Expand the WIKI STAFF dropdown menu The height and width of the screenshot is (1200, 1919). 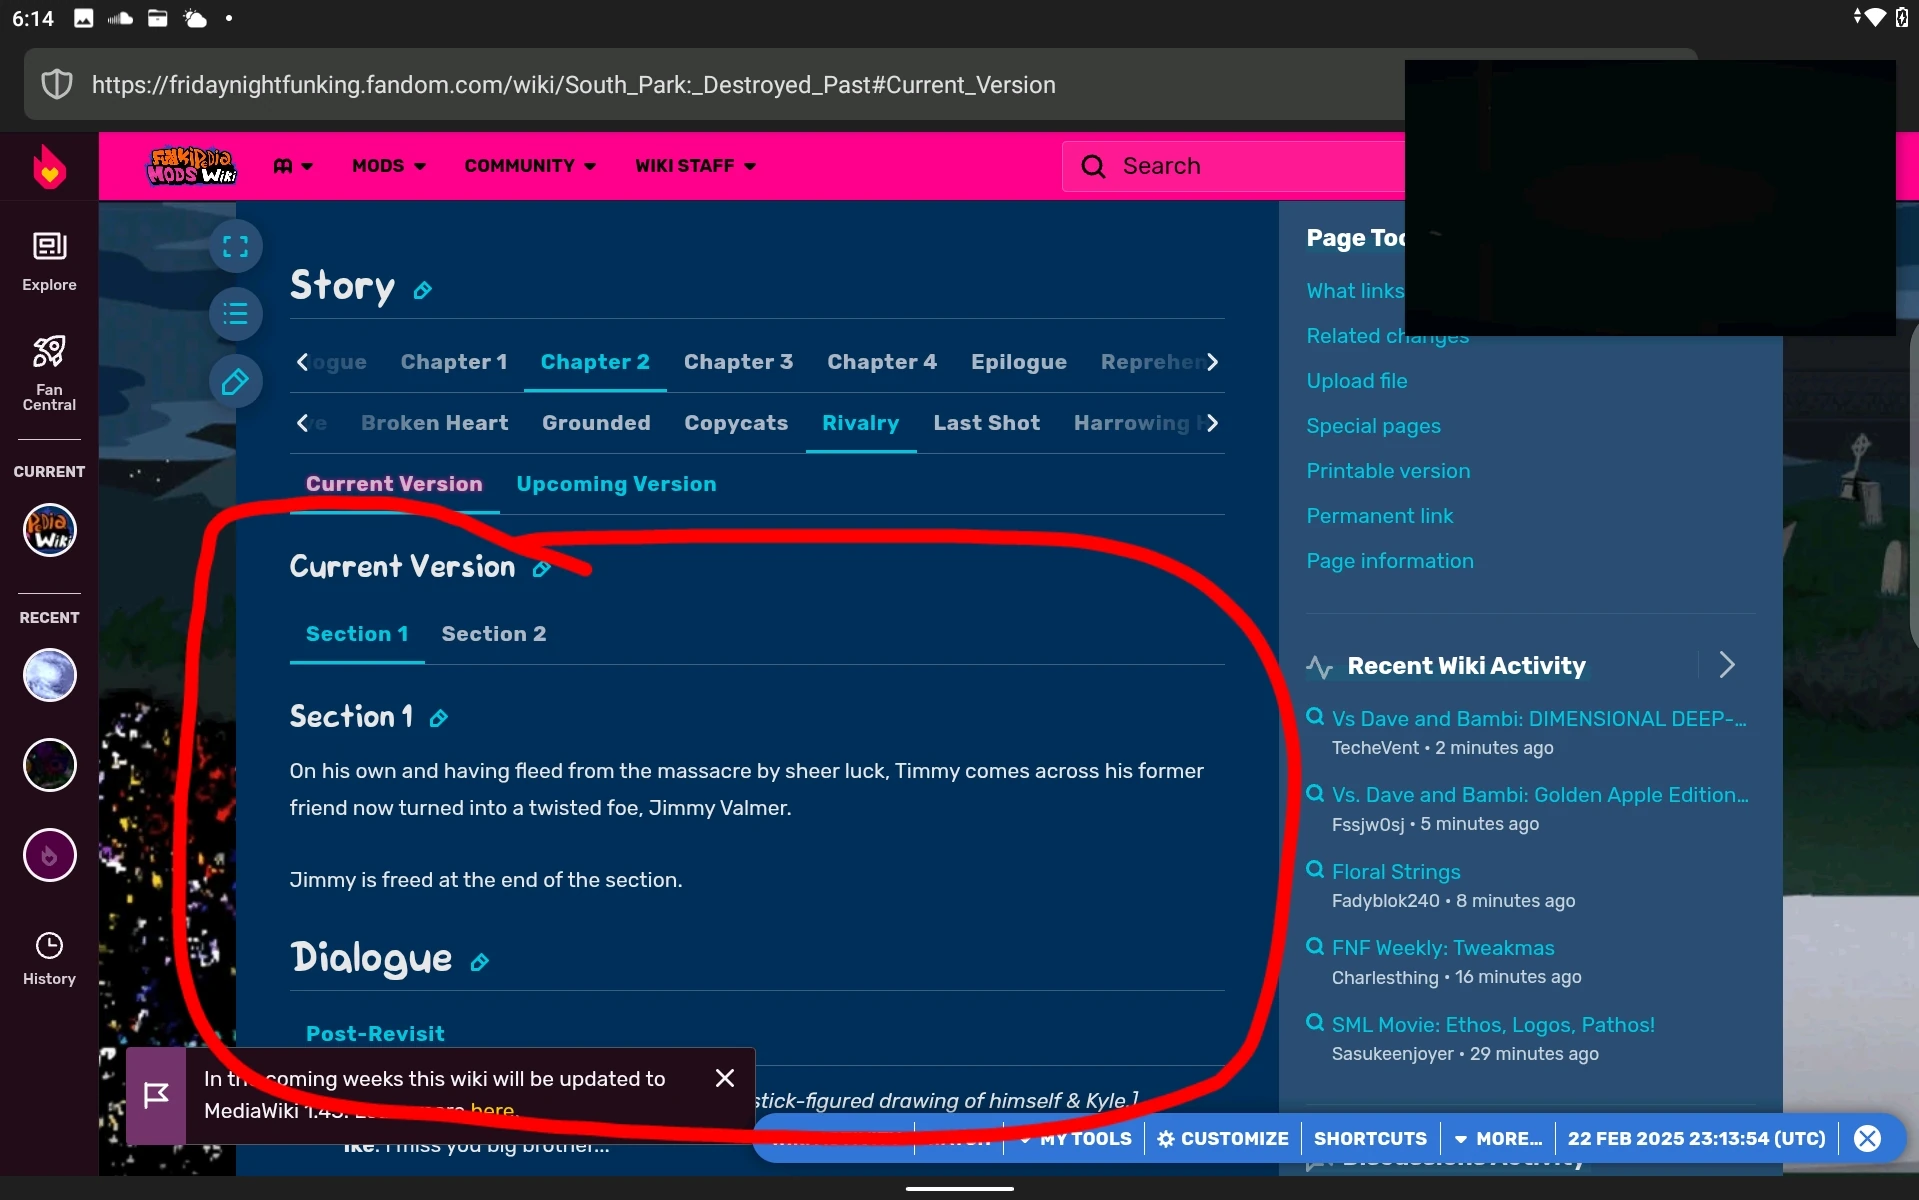[x=695, y=166]
